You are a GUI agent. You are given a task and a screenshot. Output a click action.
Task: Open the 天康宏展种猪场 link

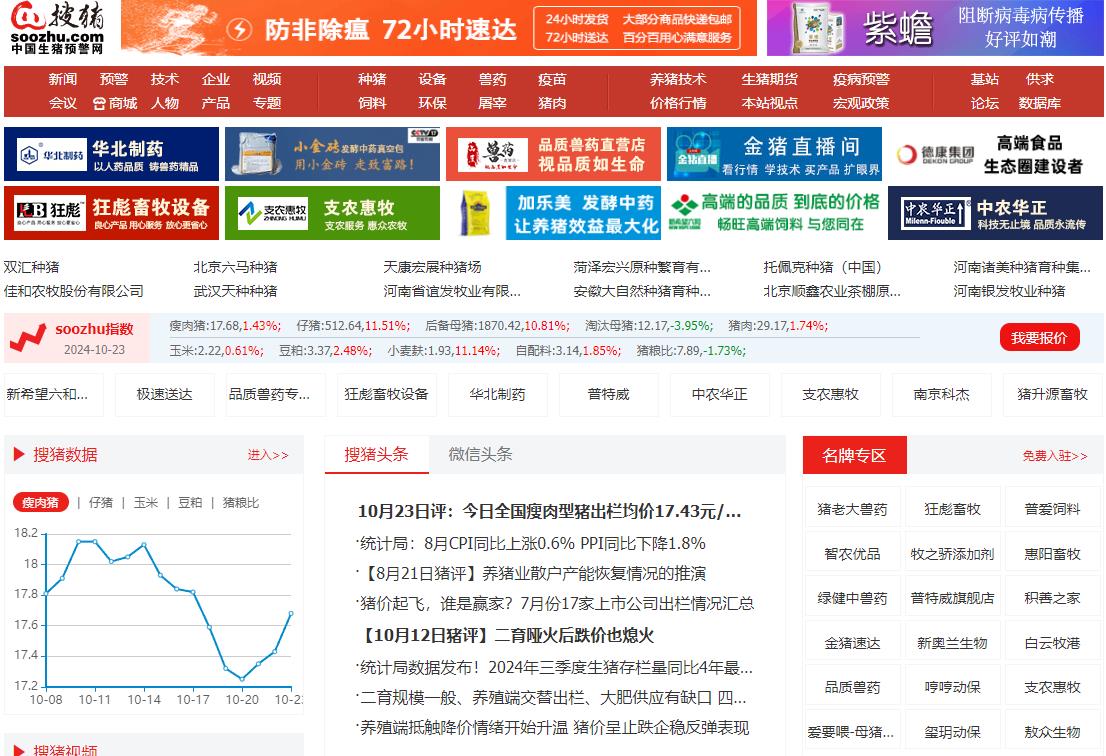[x=432, y=267]
